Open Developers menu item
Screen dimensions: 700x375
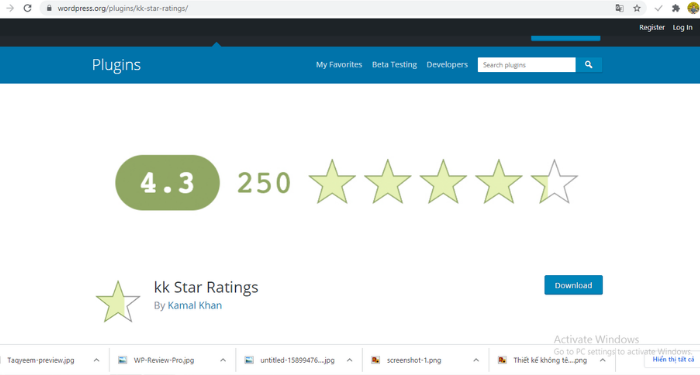(447, 65)
